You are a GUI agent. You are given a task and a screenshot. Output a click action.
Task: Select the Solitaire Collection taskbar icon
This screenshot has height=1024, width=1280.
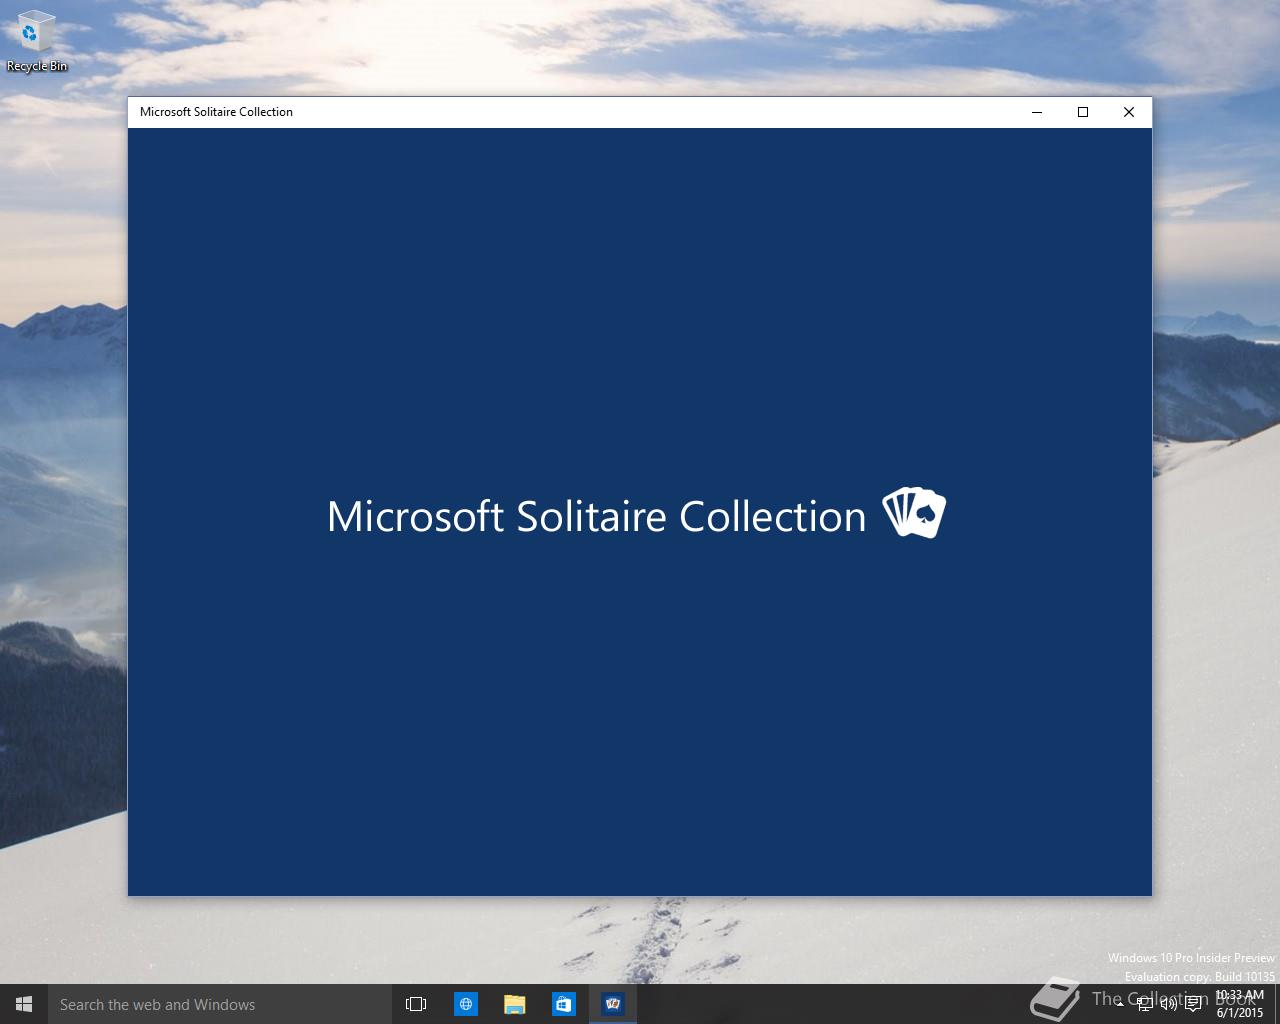pos(613,1004)
